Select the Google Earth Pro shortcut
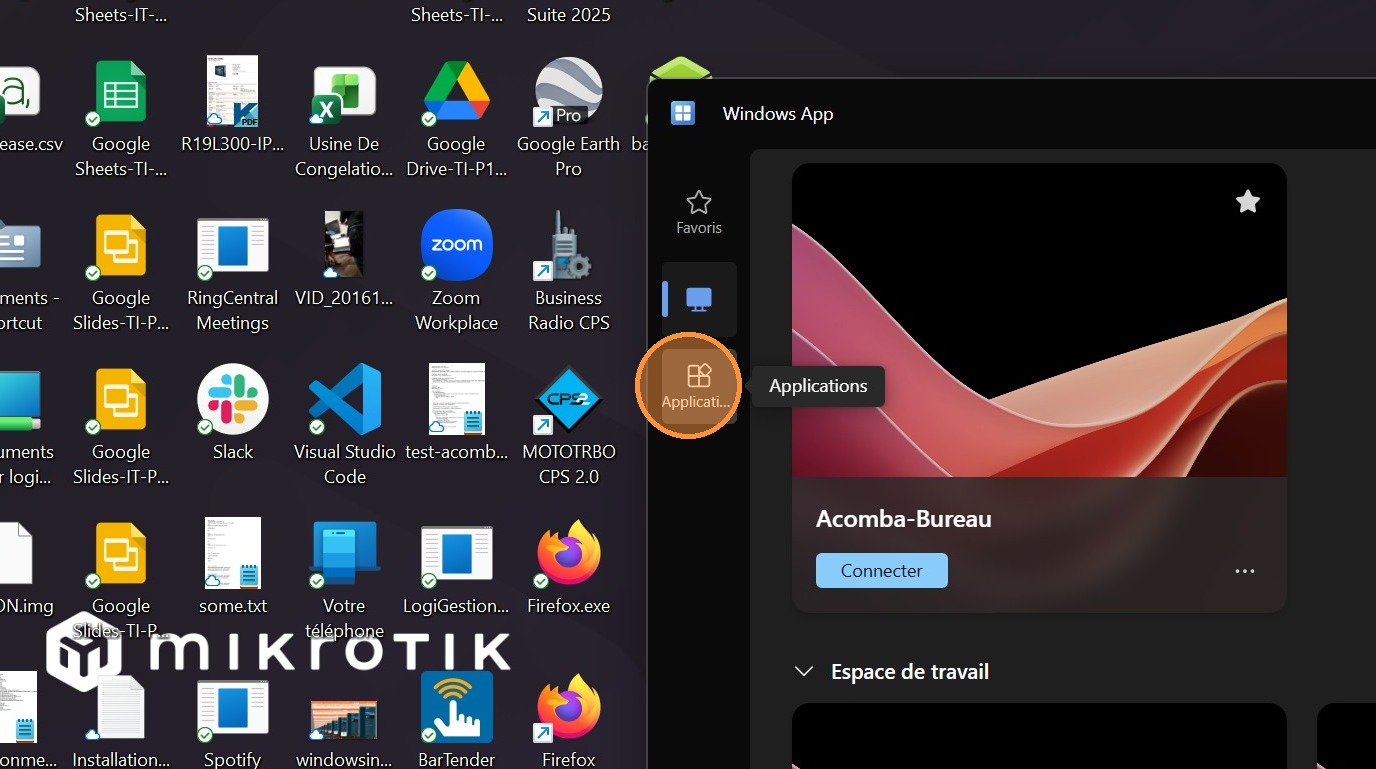Viewport: 1376px width, 769px height. (568, 117)
